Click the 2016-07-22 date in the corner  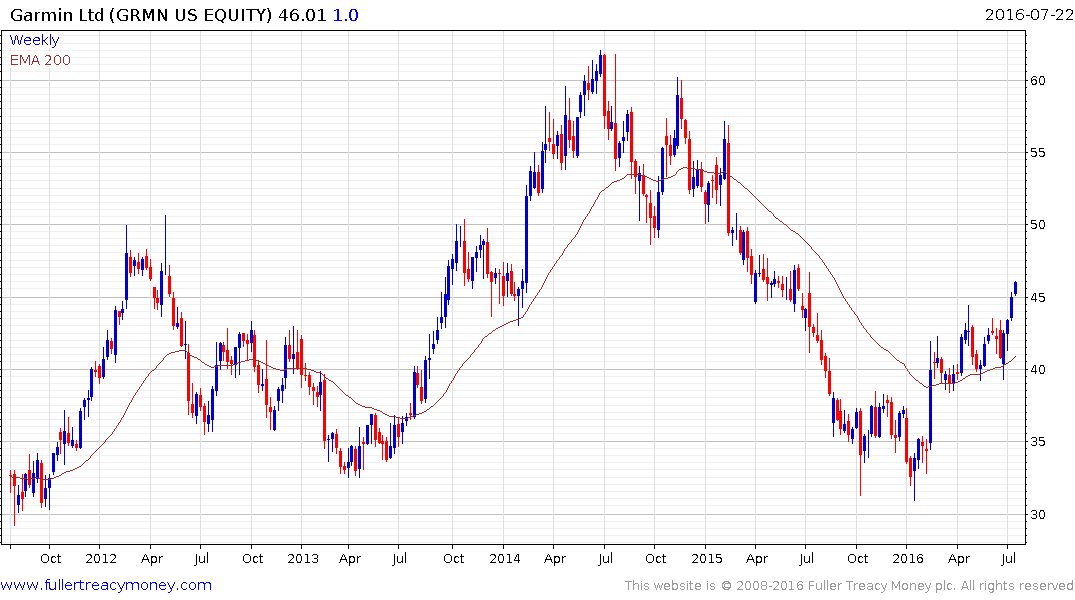(x=1027, y=15)
